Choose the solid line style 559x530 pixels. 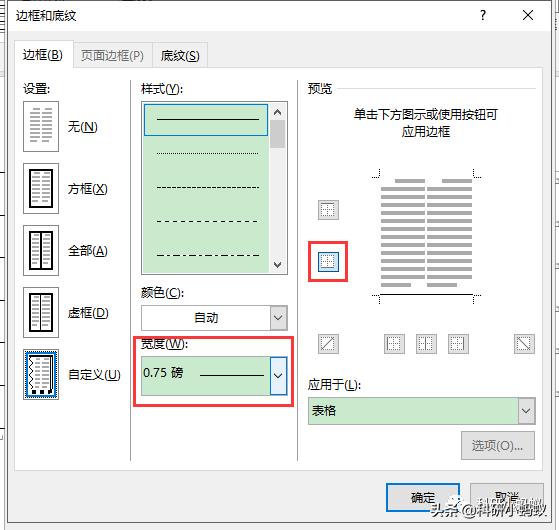coord(206,120)
